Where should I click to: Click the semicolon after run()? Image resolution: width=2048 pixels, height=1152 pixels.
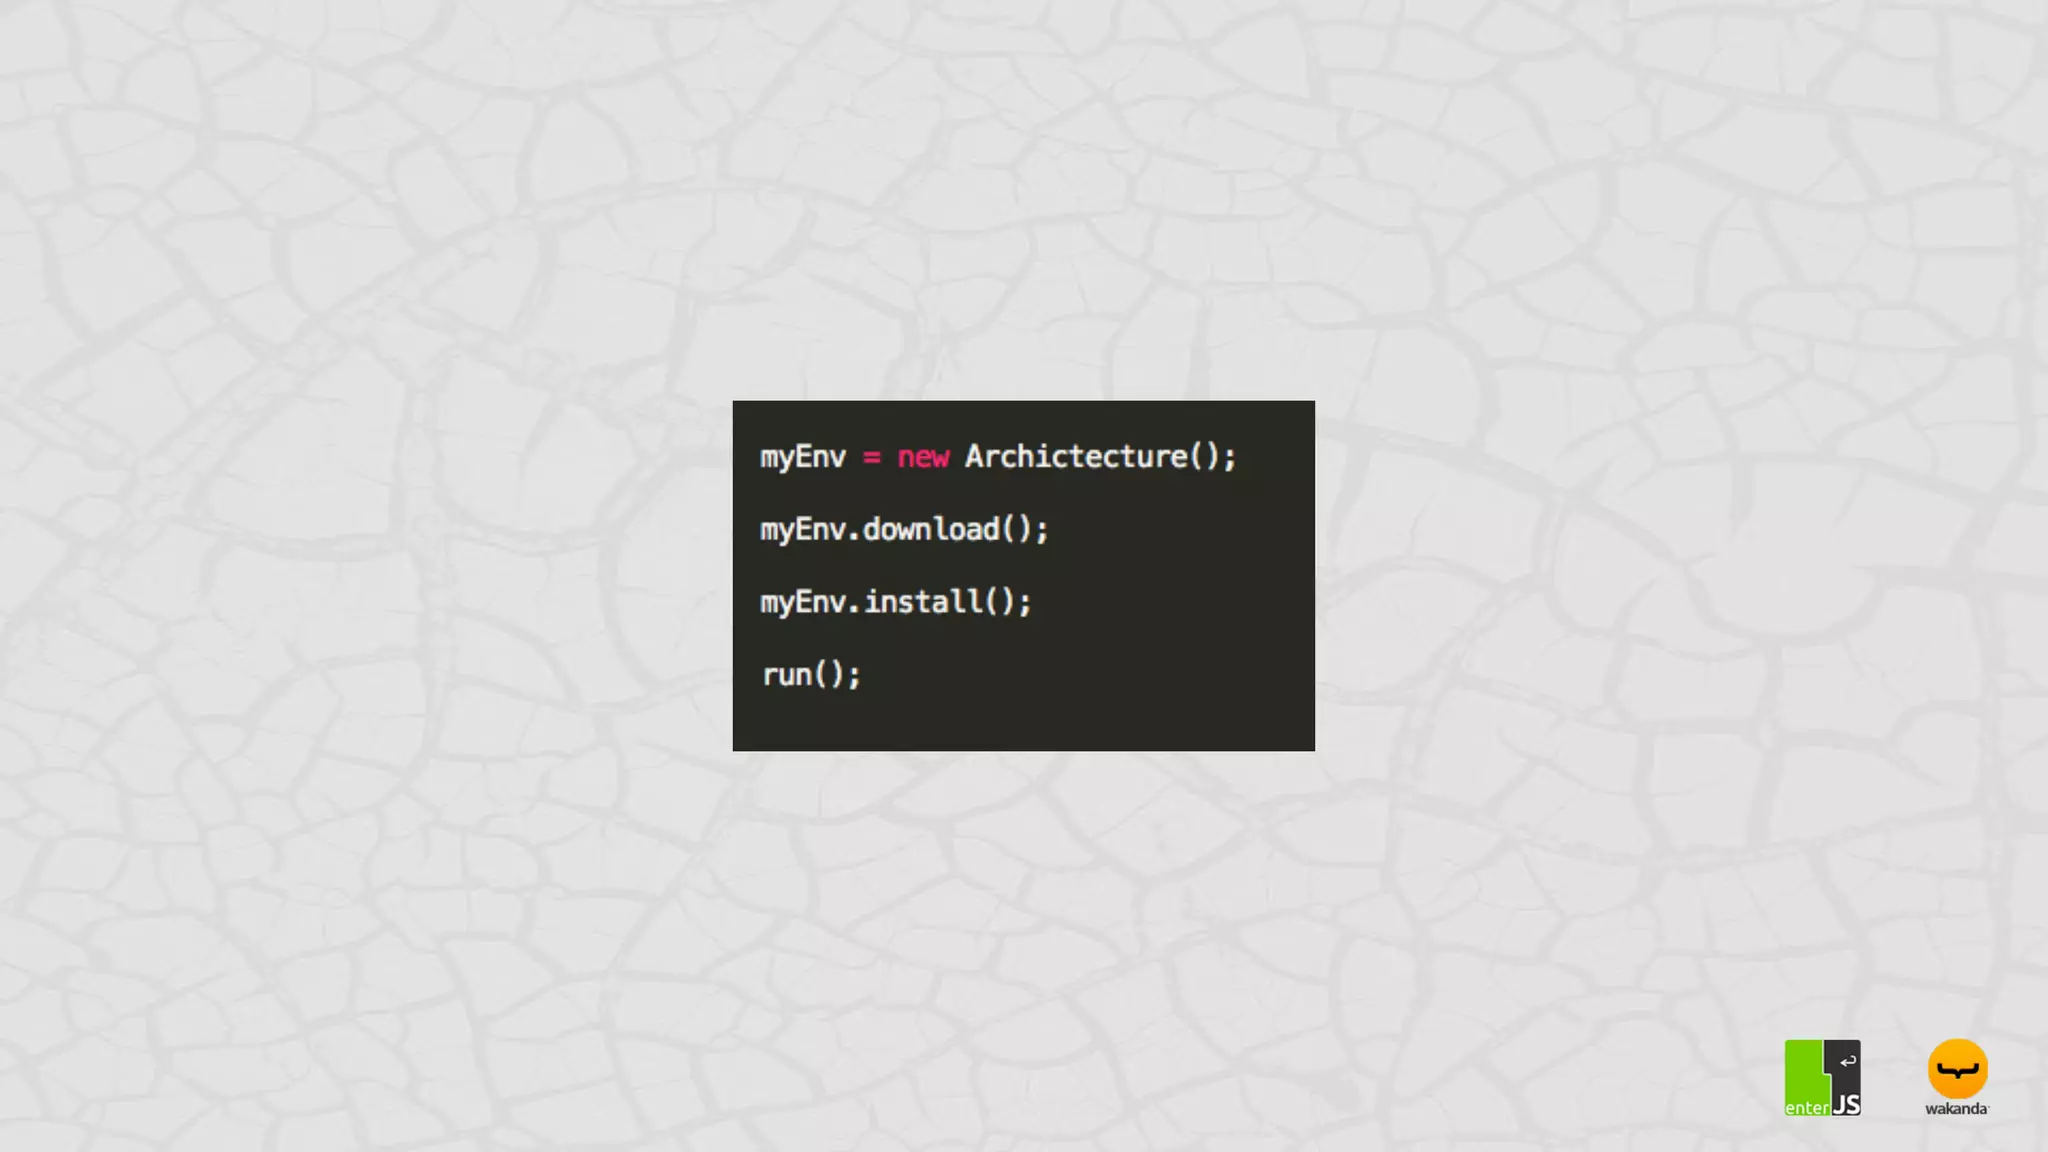pyautogui.click(x=854, y=677)
